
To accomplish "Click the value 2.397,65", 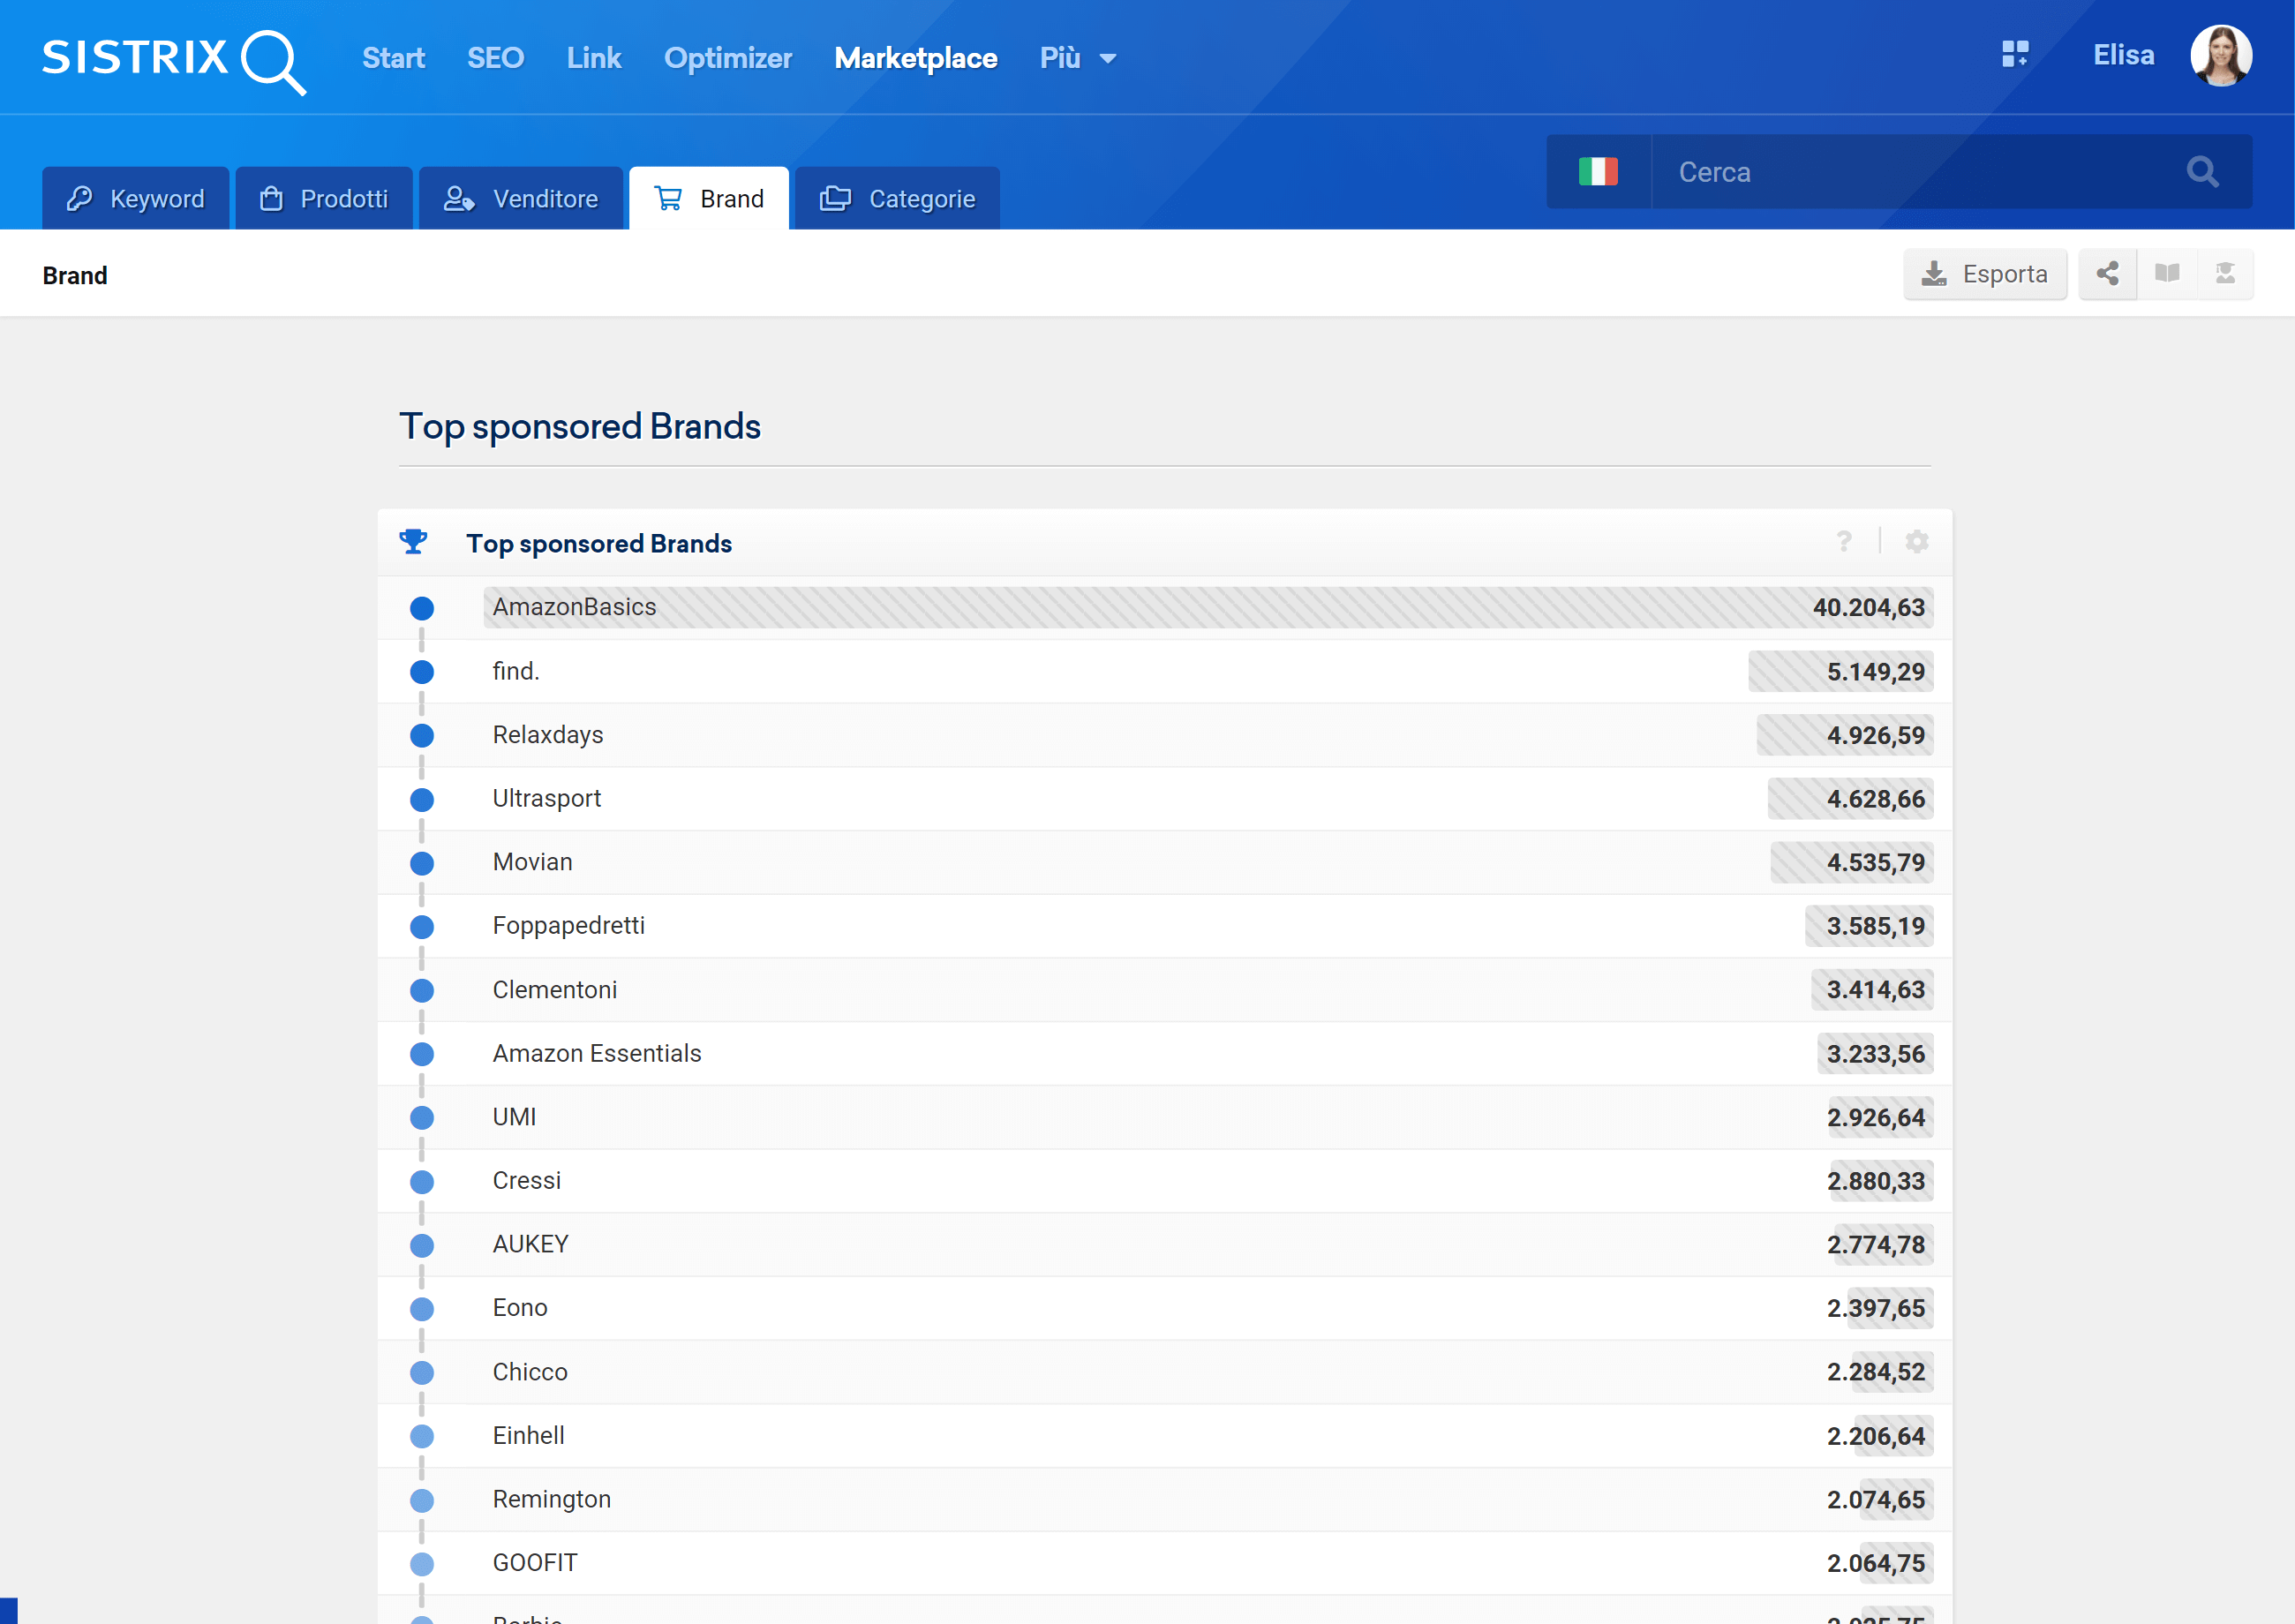I will coord(1875,1309).
